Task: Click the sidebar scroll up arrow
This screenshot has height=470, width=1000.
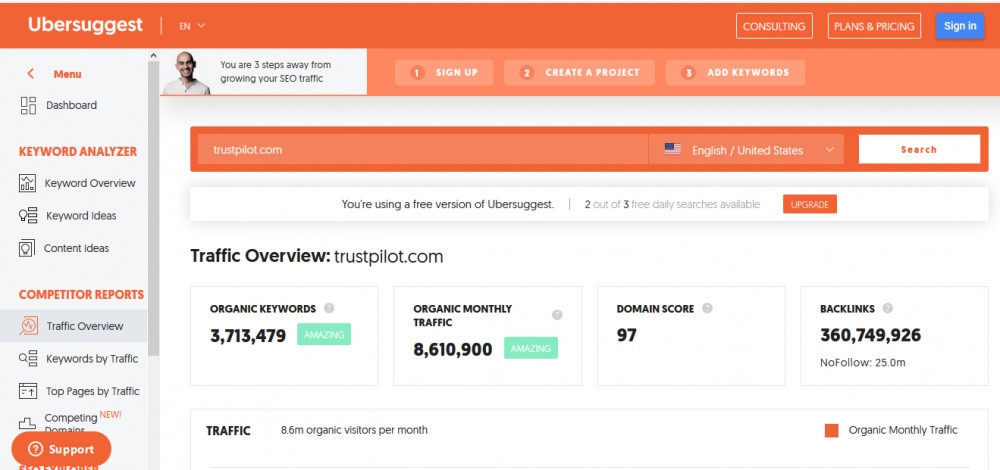Action: [x=153, y=55]
